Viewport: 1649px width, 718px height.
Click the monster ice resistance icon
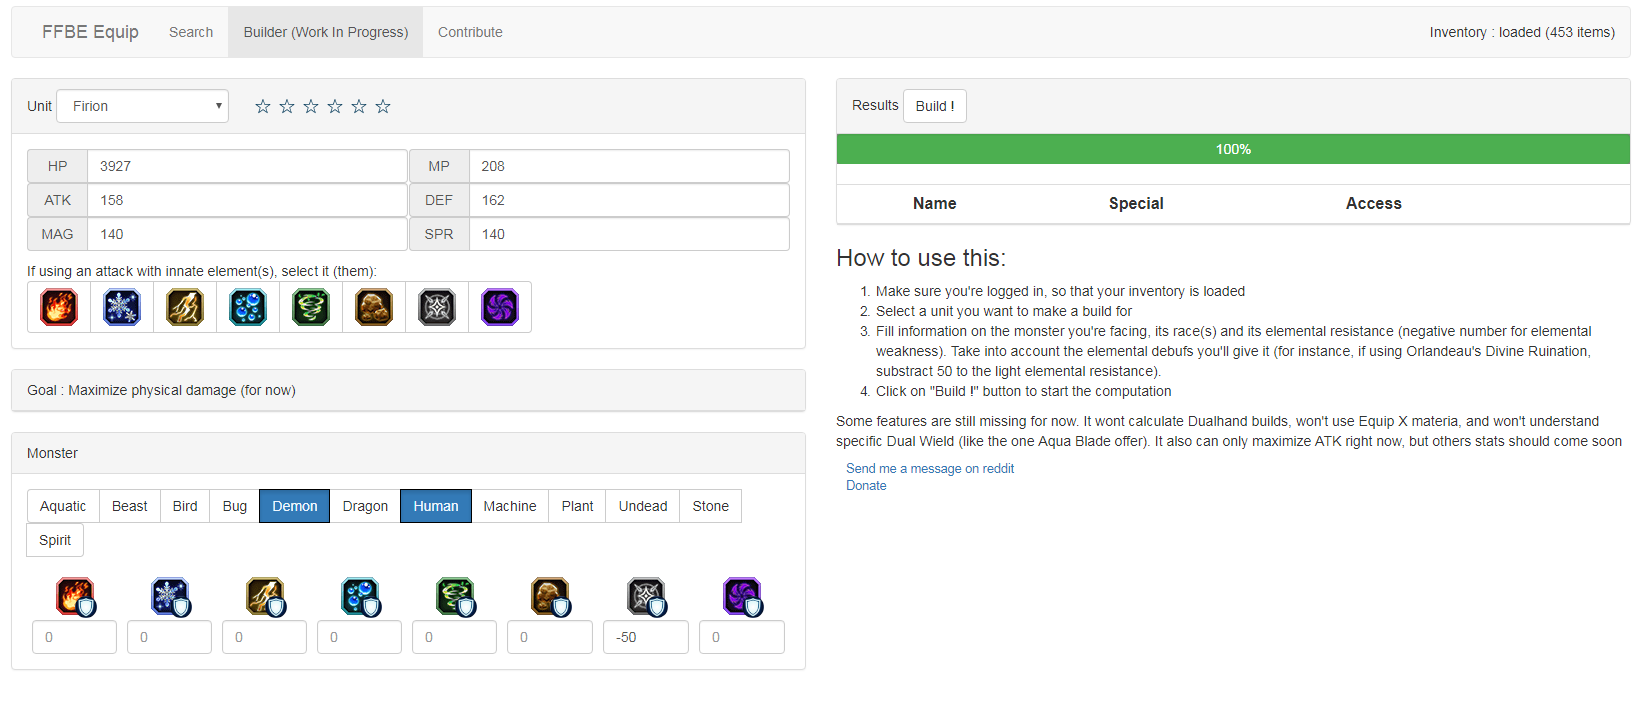click(170, 597)
